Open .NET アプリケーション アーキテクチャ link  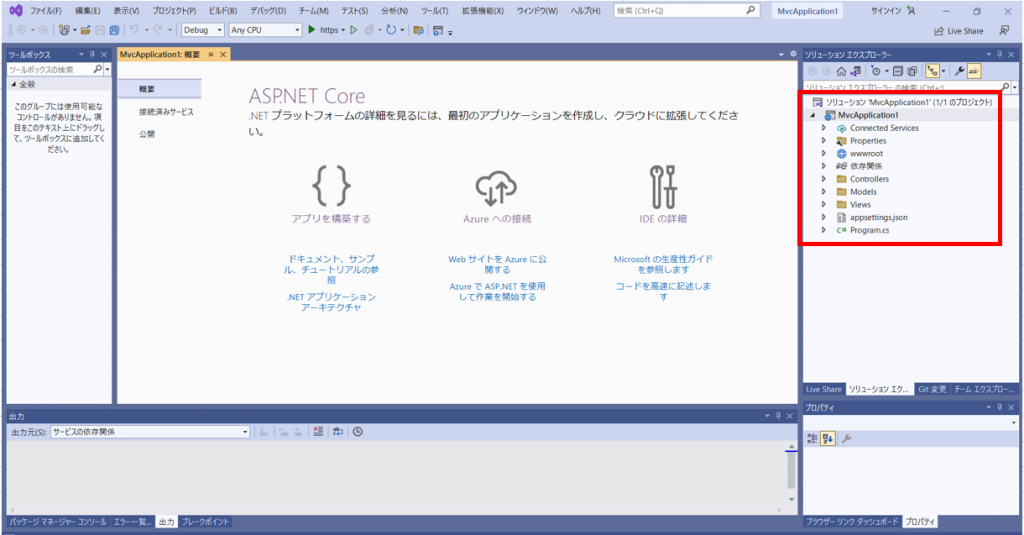tap(331, 302)
